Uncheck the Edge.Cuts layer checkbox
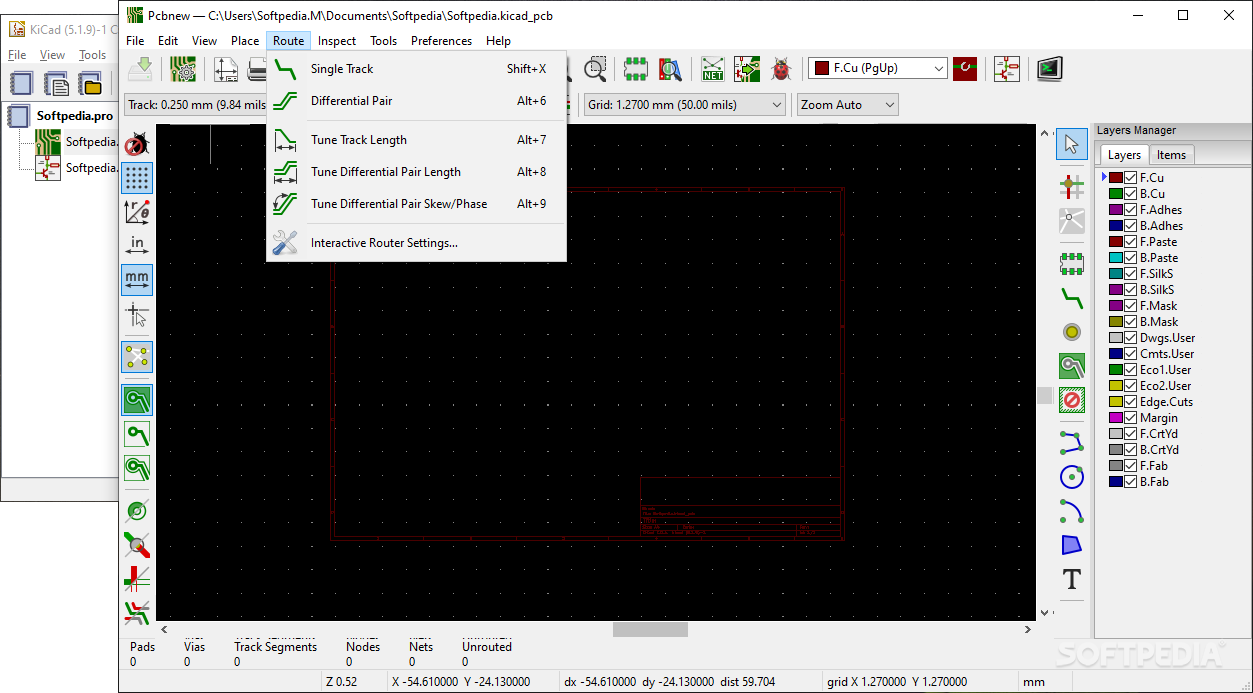Image resolution: width=1253 pixels, height=693 pixels. 1131,402
